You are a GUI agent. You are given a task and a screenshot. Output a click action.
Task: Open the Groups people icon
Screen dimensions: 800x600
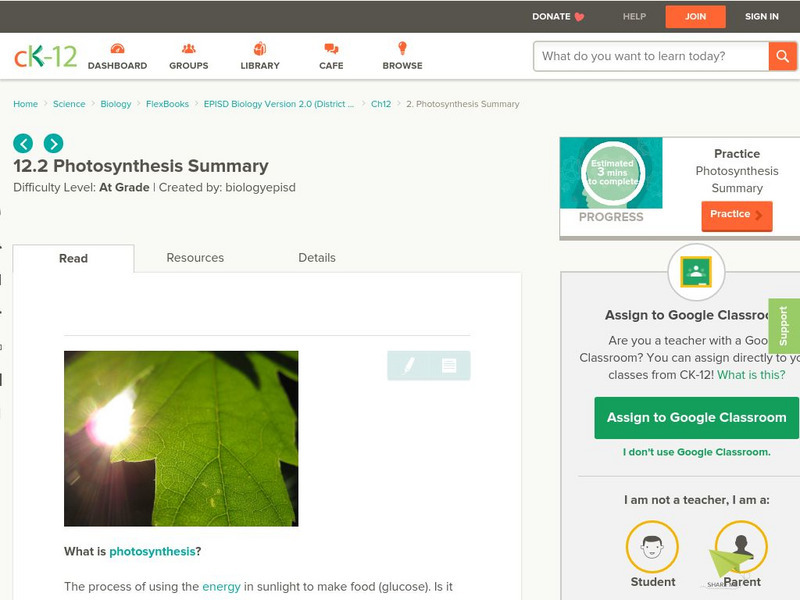coord(189,49)
